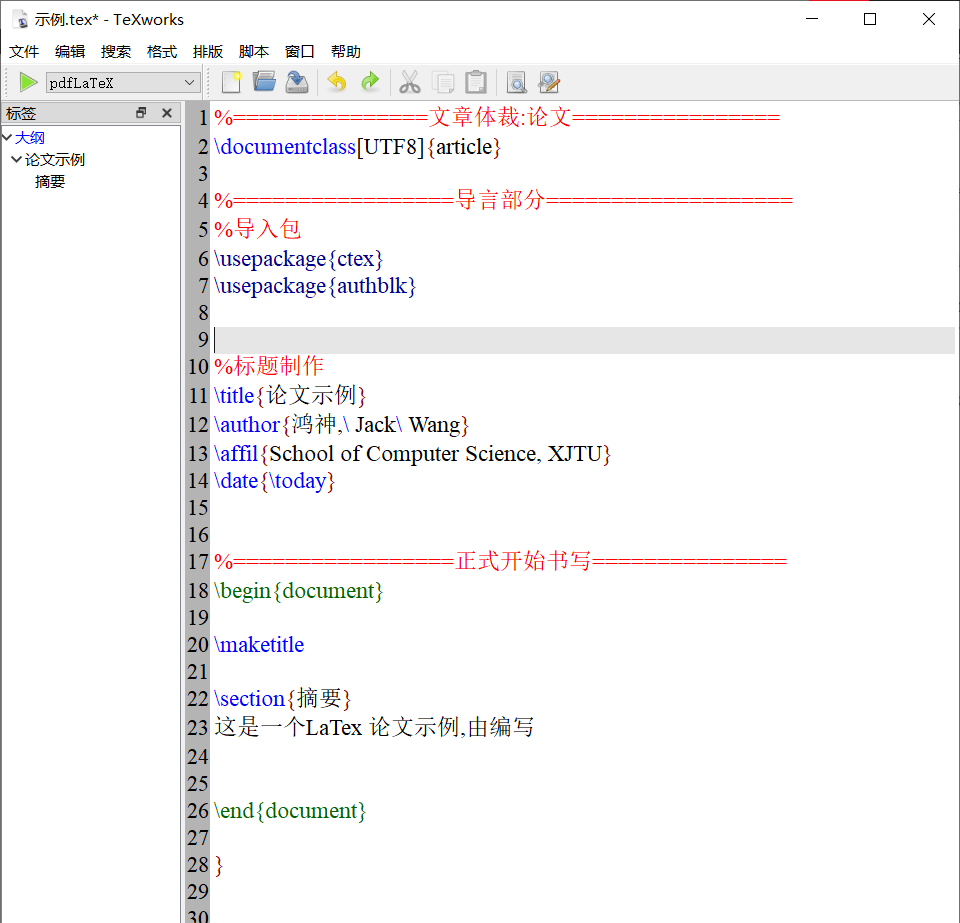
Task: Open the 格式 menu
Action: click(161, 51)
